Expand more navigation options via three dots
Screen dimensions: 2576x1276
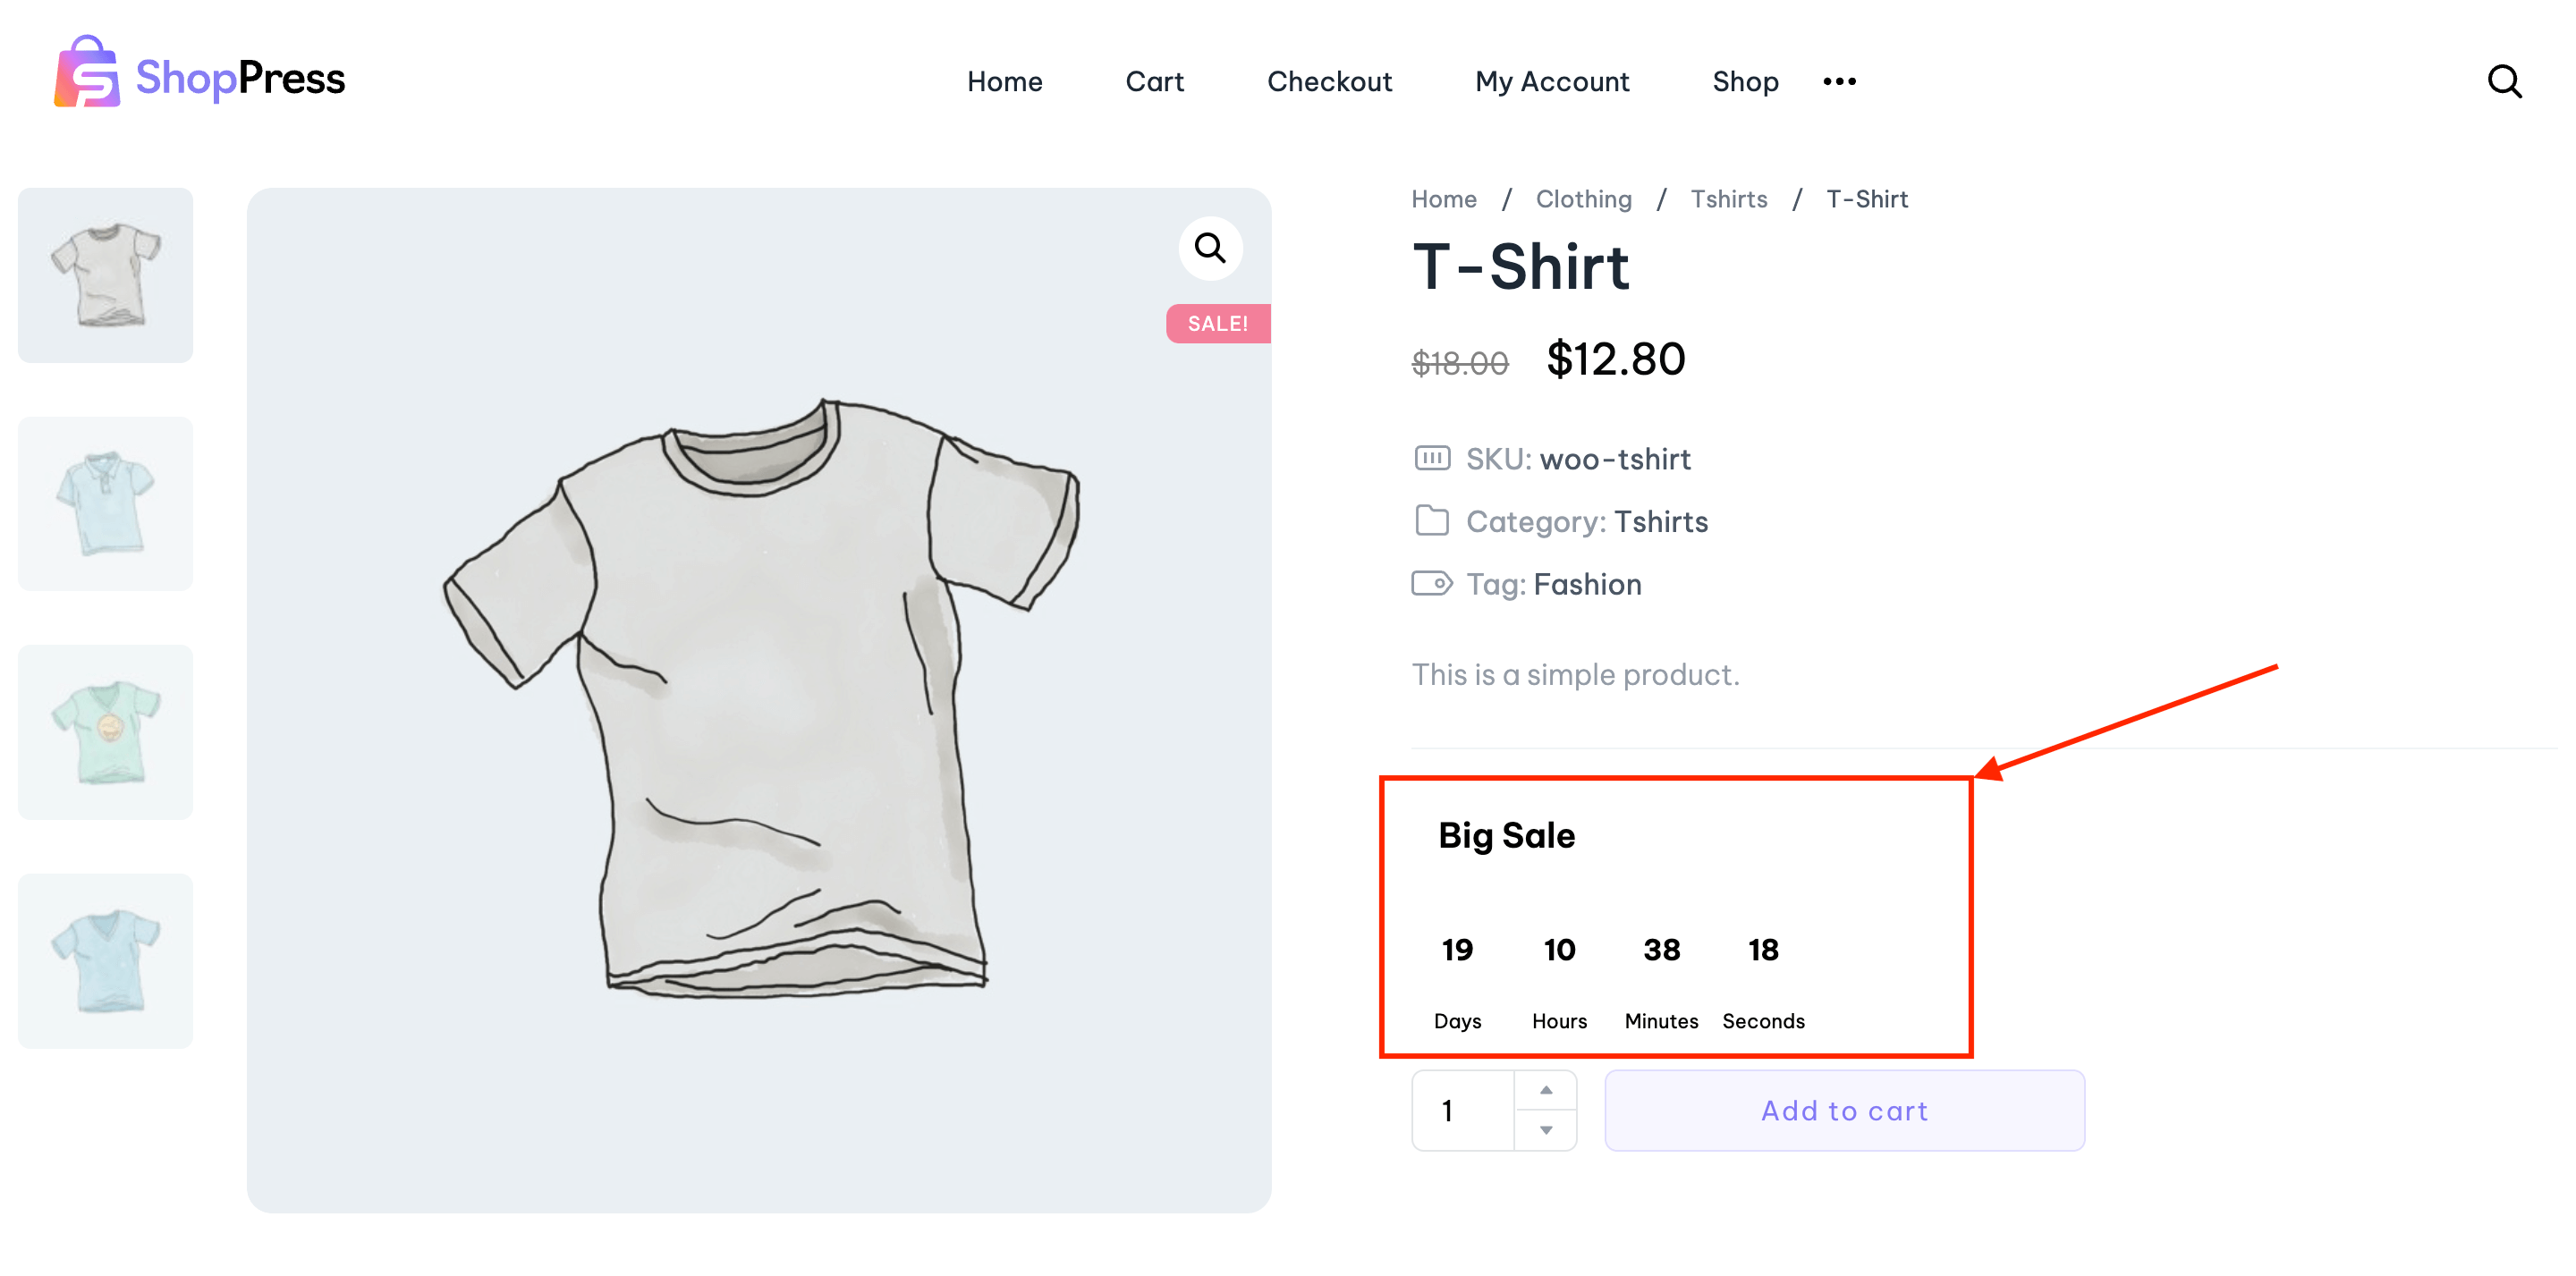pyautogui.click(x=1838, y=81)
